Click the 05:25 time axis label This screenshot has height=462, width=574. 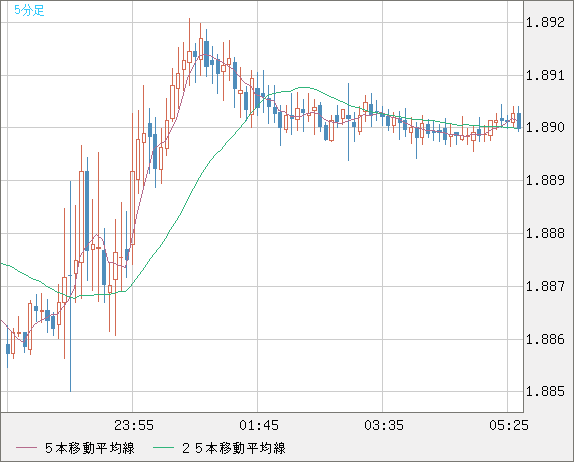[x=509, y=425]
